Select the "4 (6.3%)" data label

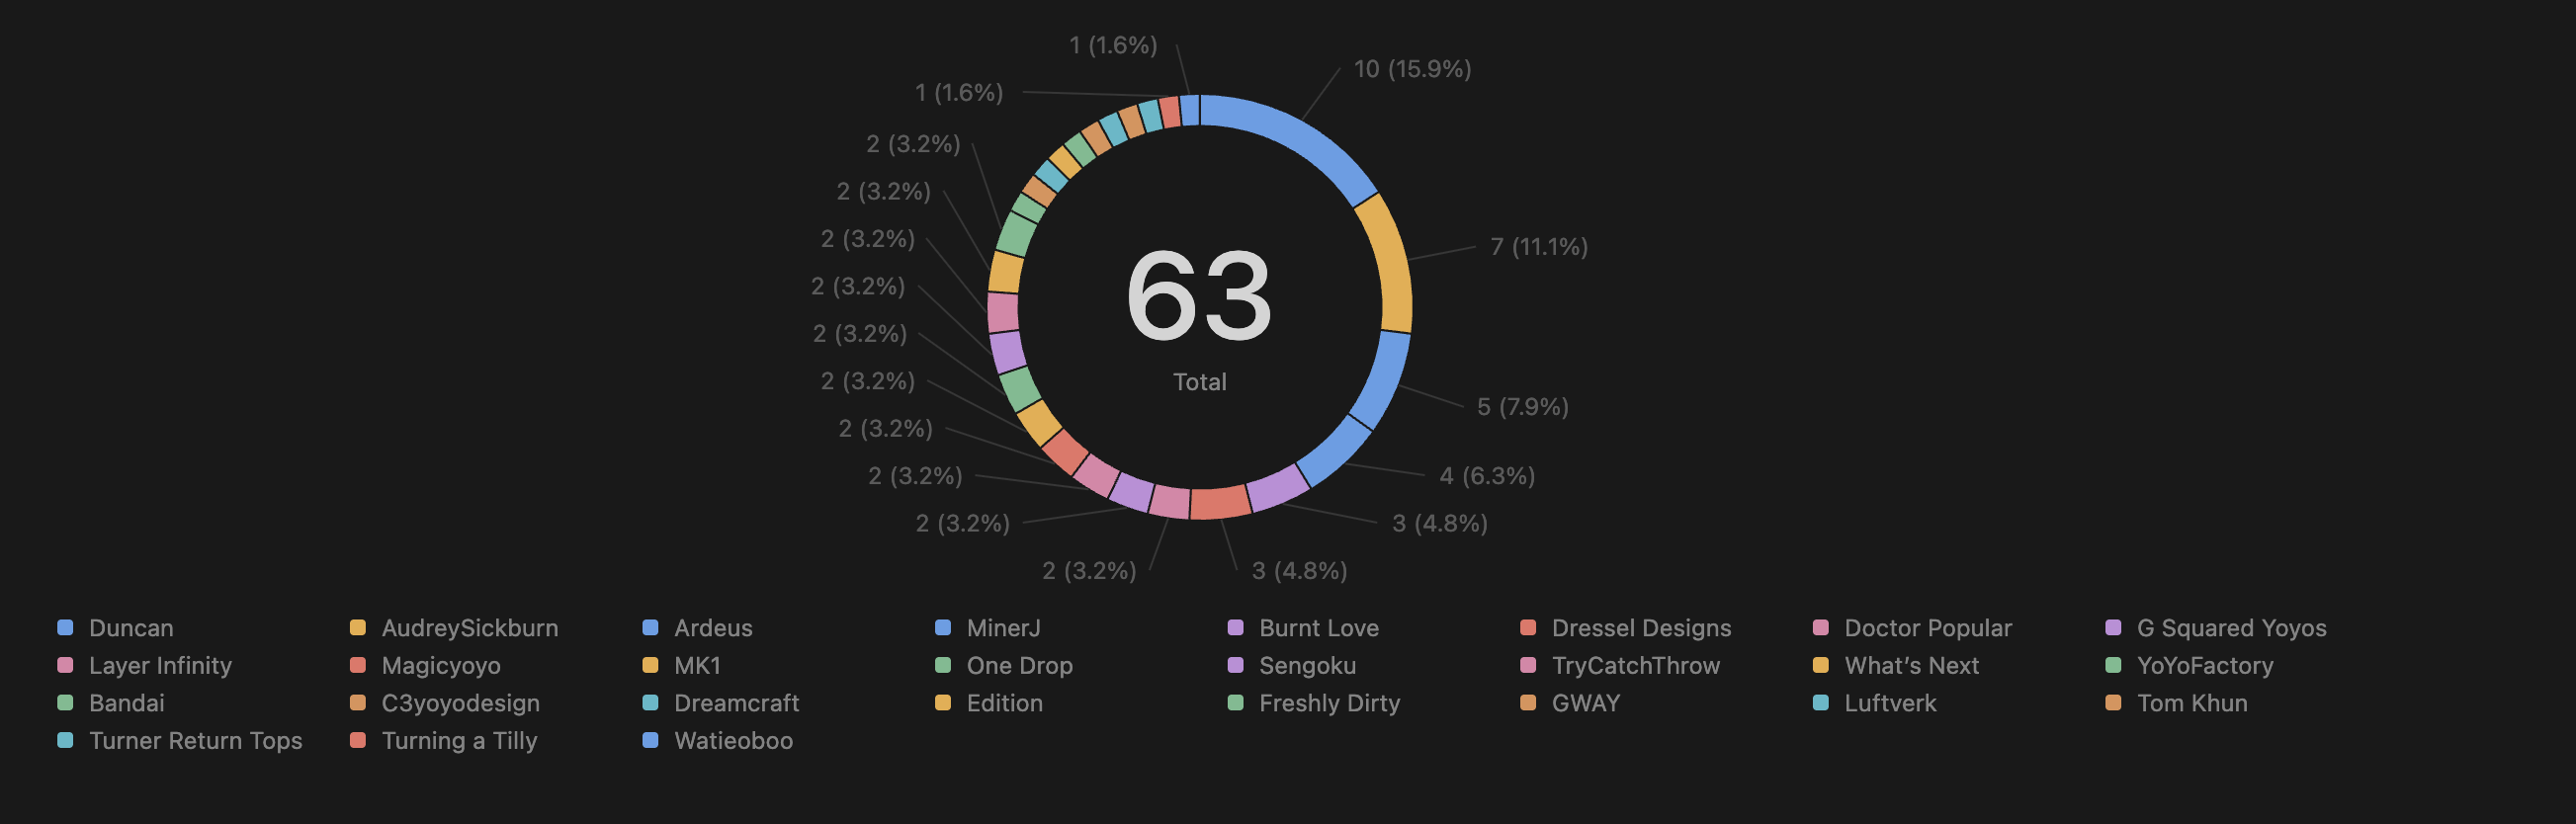(1486, 476)
